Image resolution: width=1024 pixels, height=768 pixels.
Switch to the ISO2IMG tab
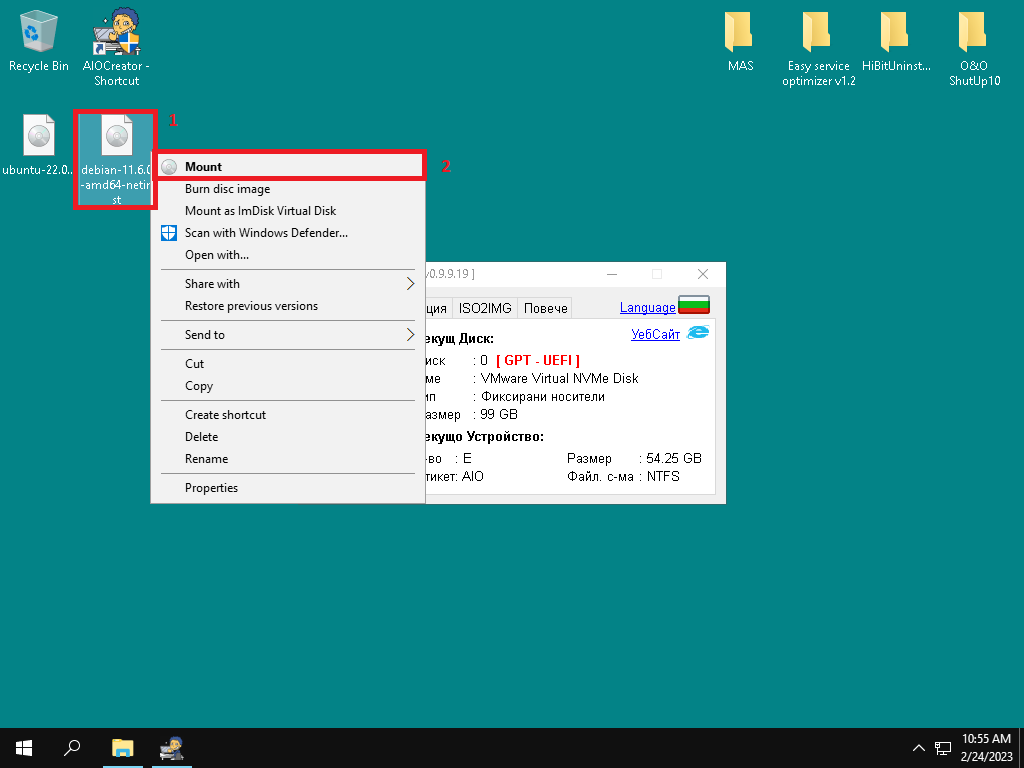pyautogui.click(x=485, y=308)
